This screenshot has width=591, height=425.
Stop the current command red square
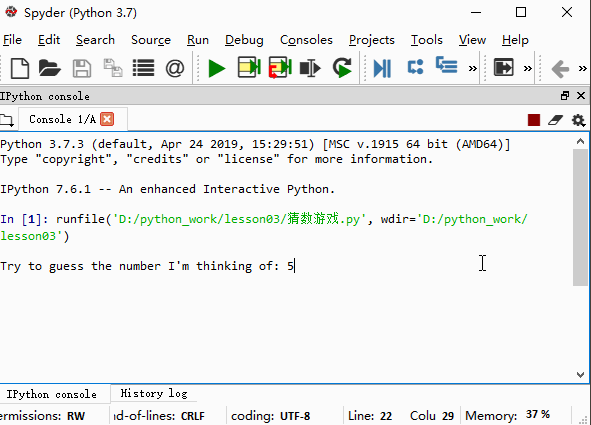(534, 120)
